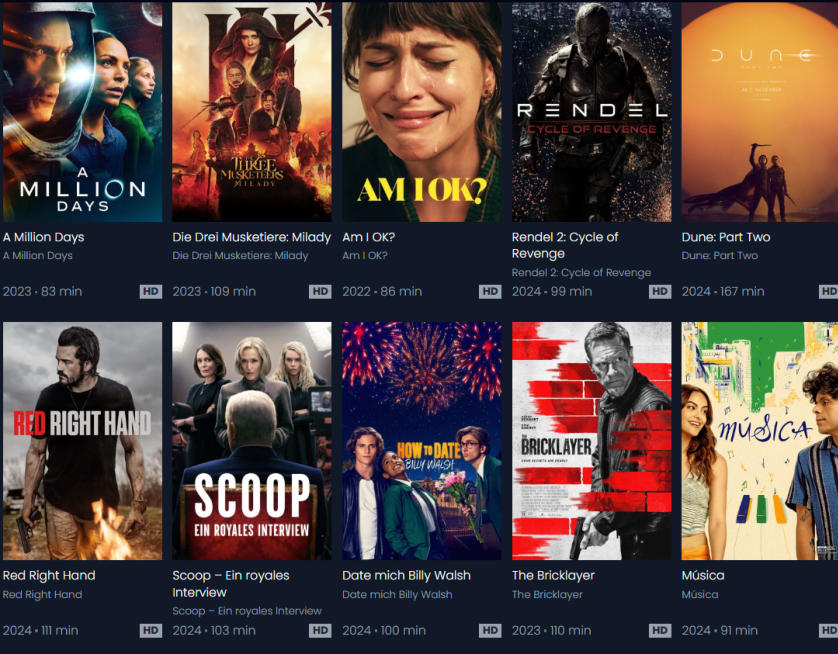Select the Scoop poster image
This screenshot has height=654, width=838.
click(x=252, y=441)
